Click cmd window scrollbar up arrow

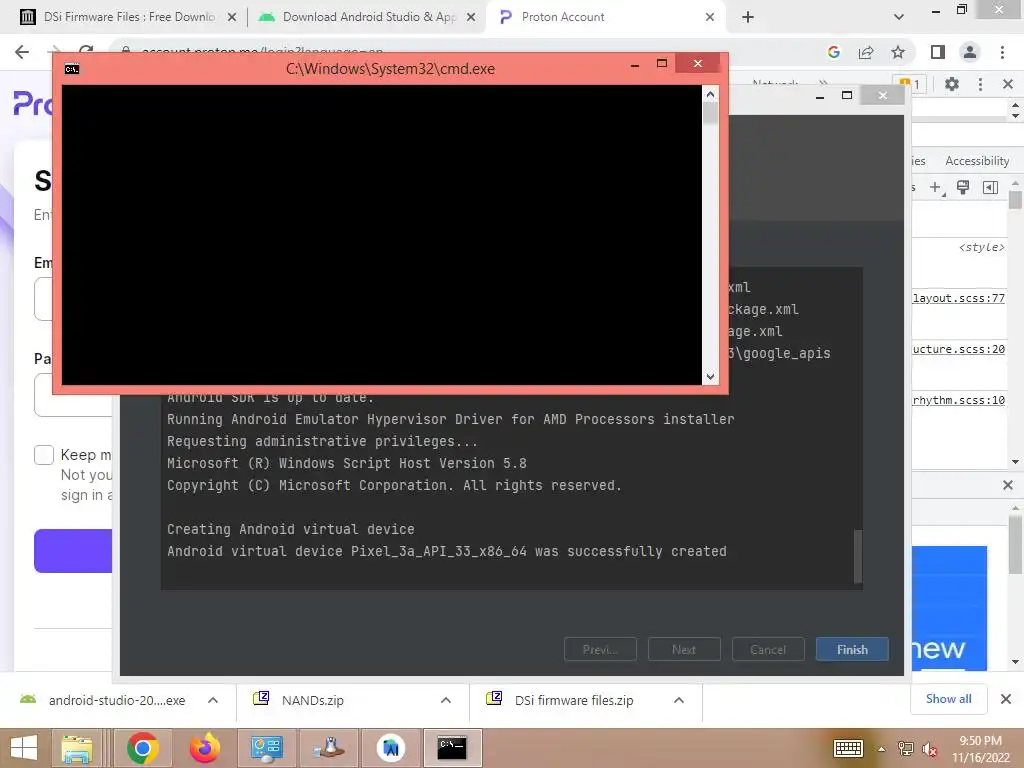(x=711, y=94)
